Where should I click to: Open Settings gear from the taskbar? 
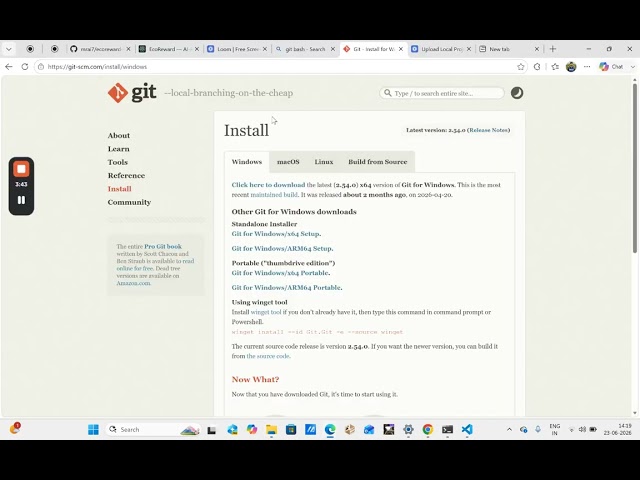[408, 429]
